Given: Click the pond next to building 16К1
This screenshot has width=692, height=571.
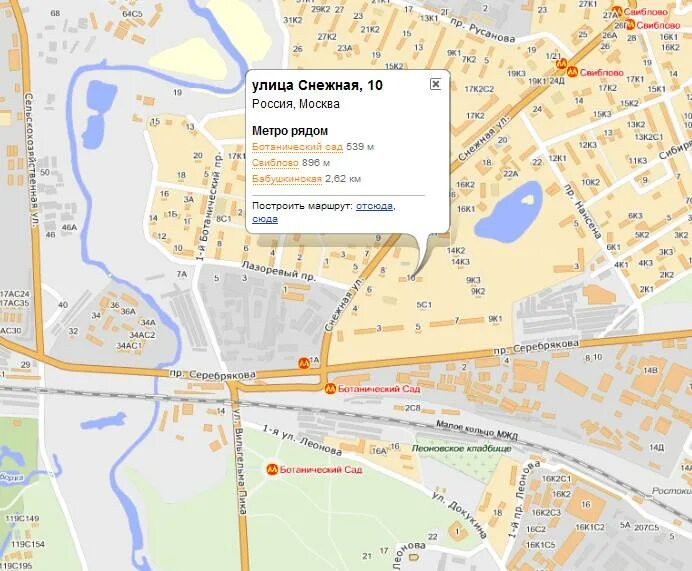Looking at the screenshot, I should tap(508, 212).
